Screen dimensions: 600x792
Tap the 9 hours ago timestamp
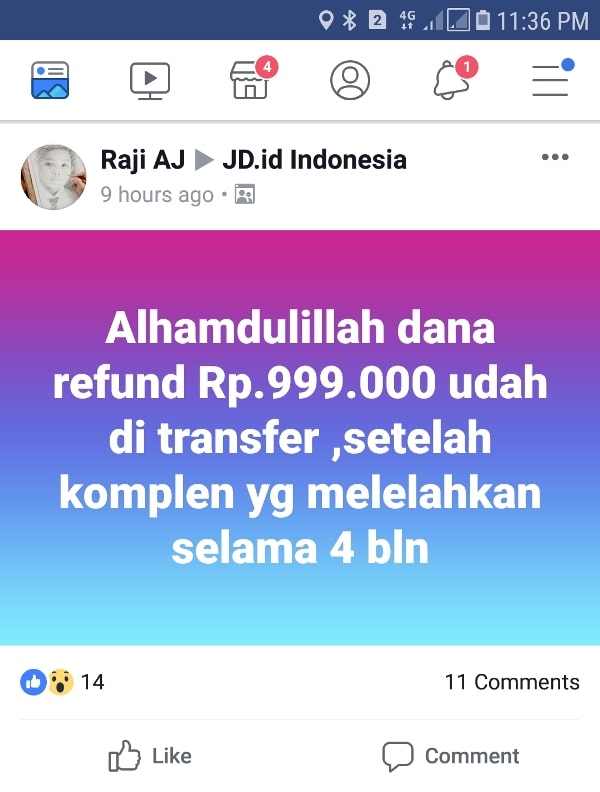pos(157,194)
